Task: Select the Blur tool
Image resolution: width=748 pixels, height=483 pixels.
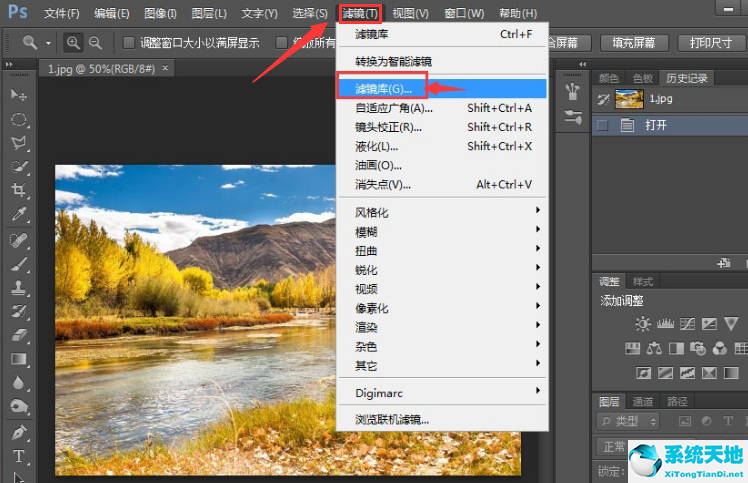Action: pyautogui.click(x=19, y=383)
